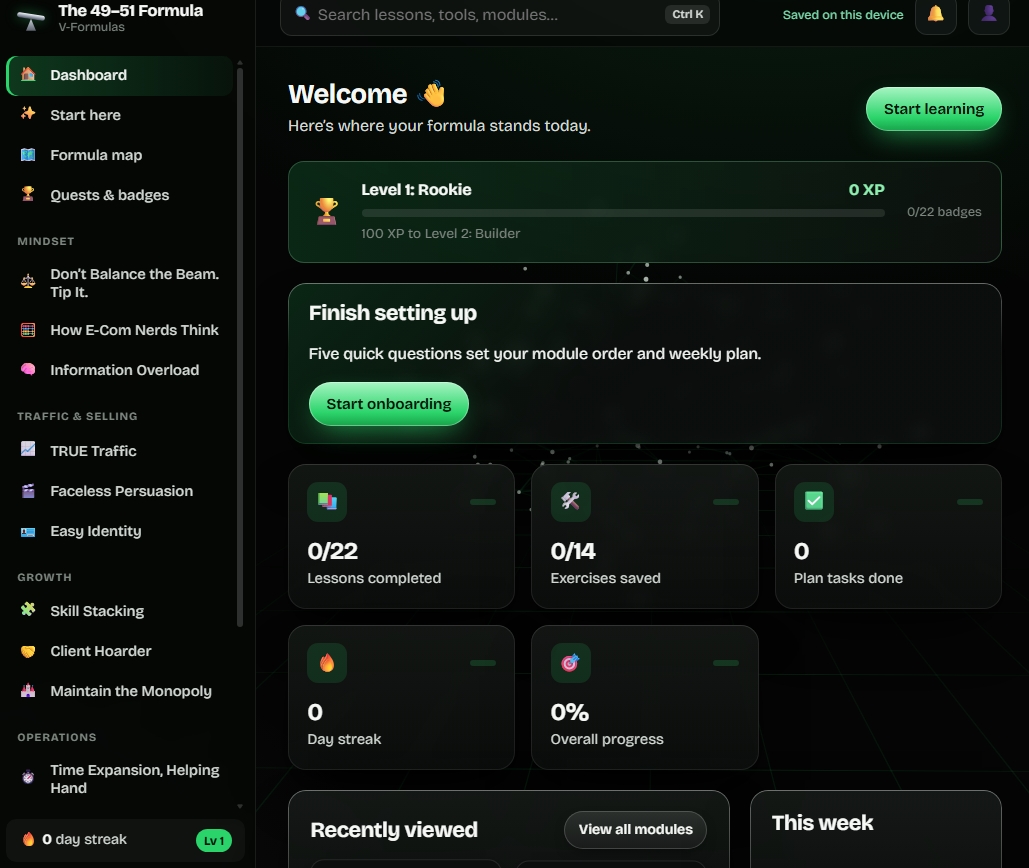Click the telescope logo of The 49–51 Formula
Image resolution: width=1029 pixels, height=868 pixels.
[x=30, y=21]
